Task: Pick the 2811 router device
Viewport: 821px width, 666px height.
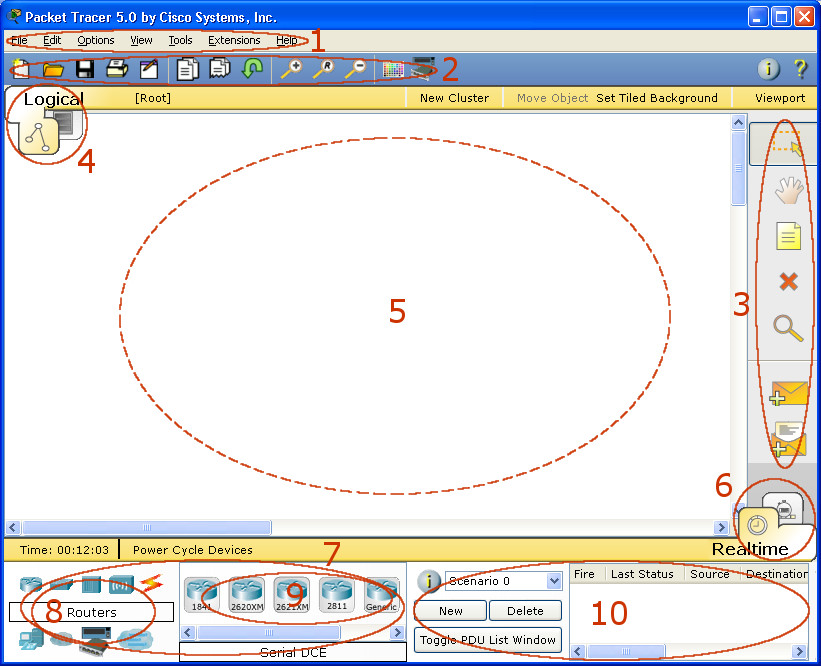Action: click(337, 595)
